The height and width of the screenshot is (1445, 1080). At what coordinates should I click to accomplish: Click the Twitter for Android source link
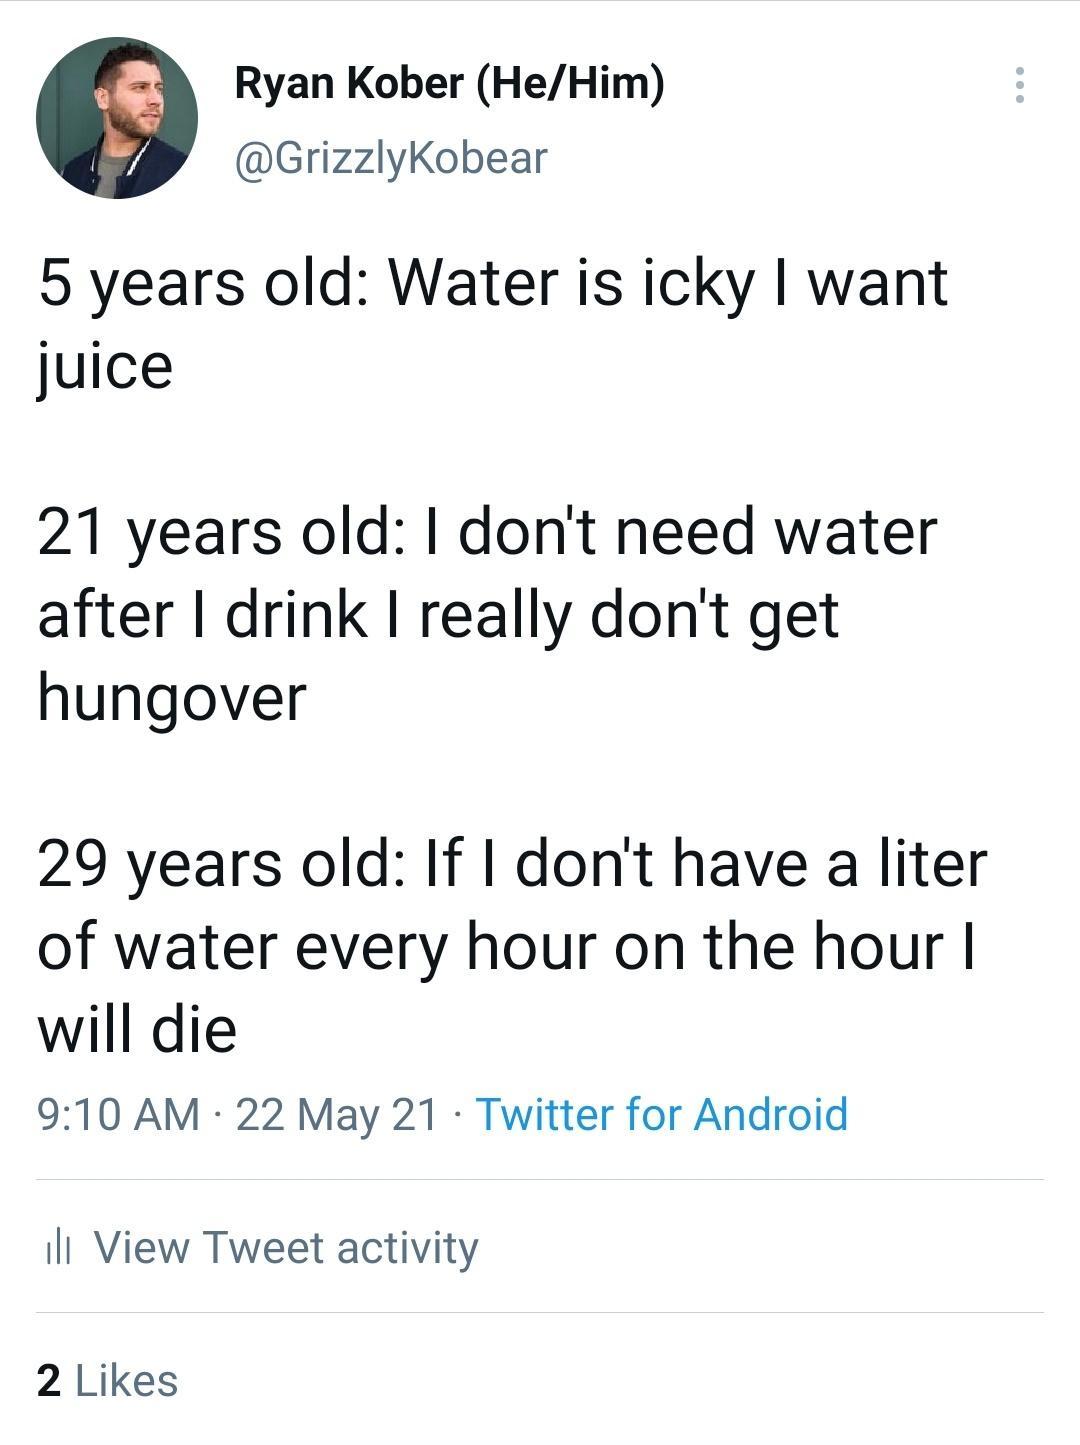click(661, 1114)
